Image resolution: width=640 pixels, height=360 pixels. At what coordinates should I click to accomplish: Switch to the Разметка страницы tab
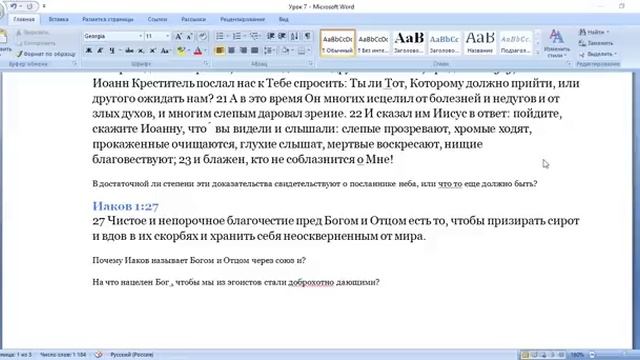coord(108,19)
